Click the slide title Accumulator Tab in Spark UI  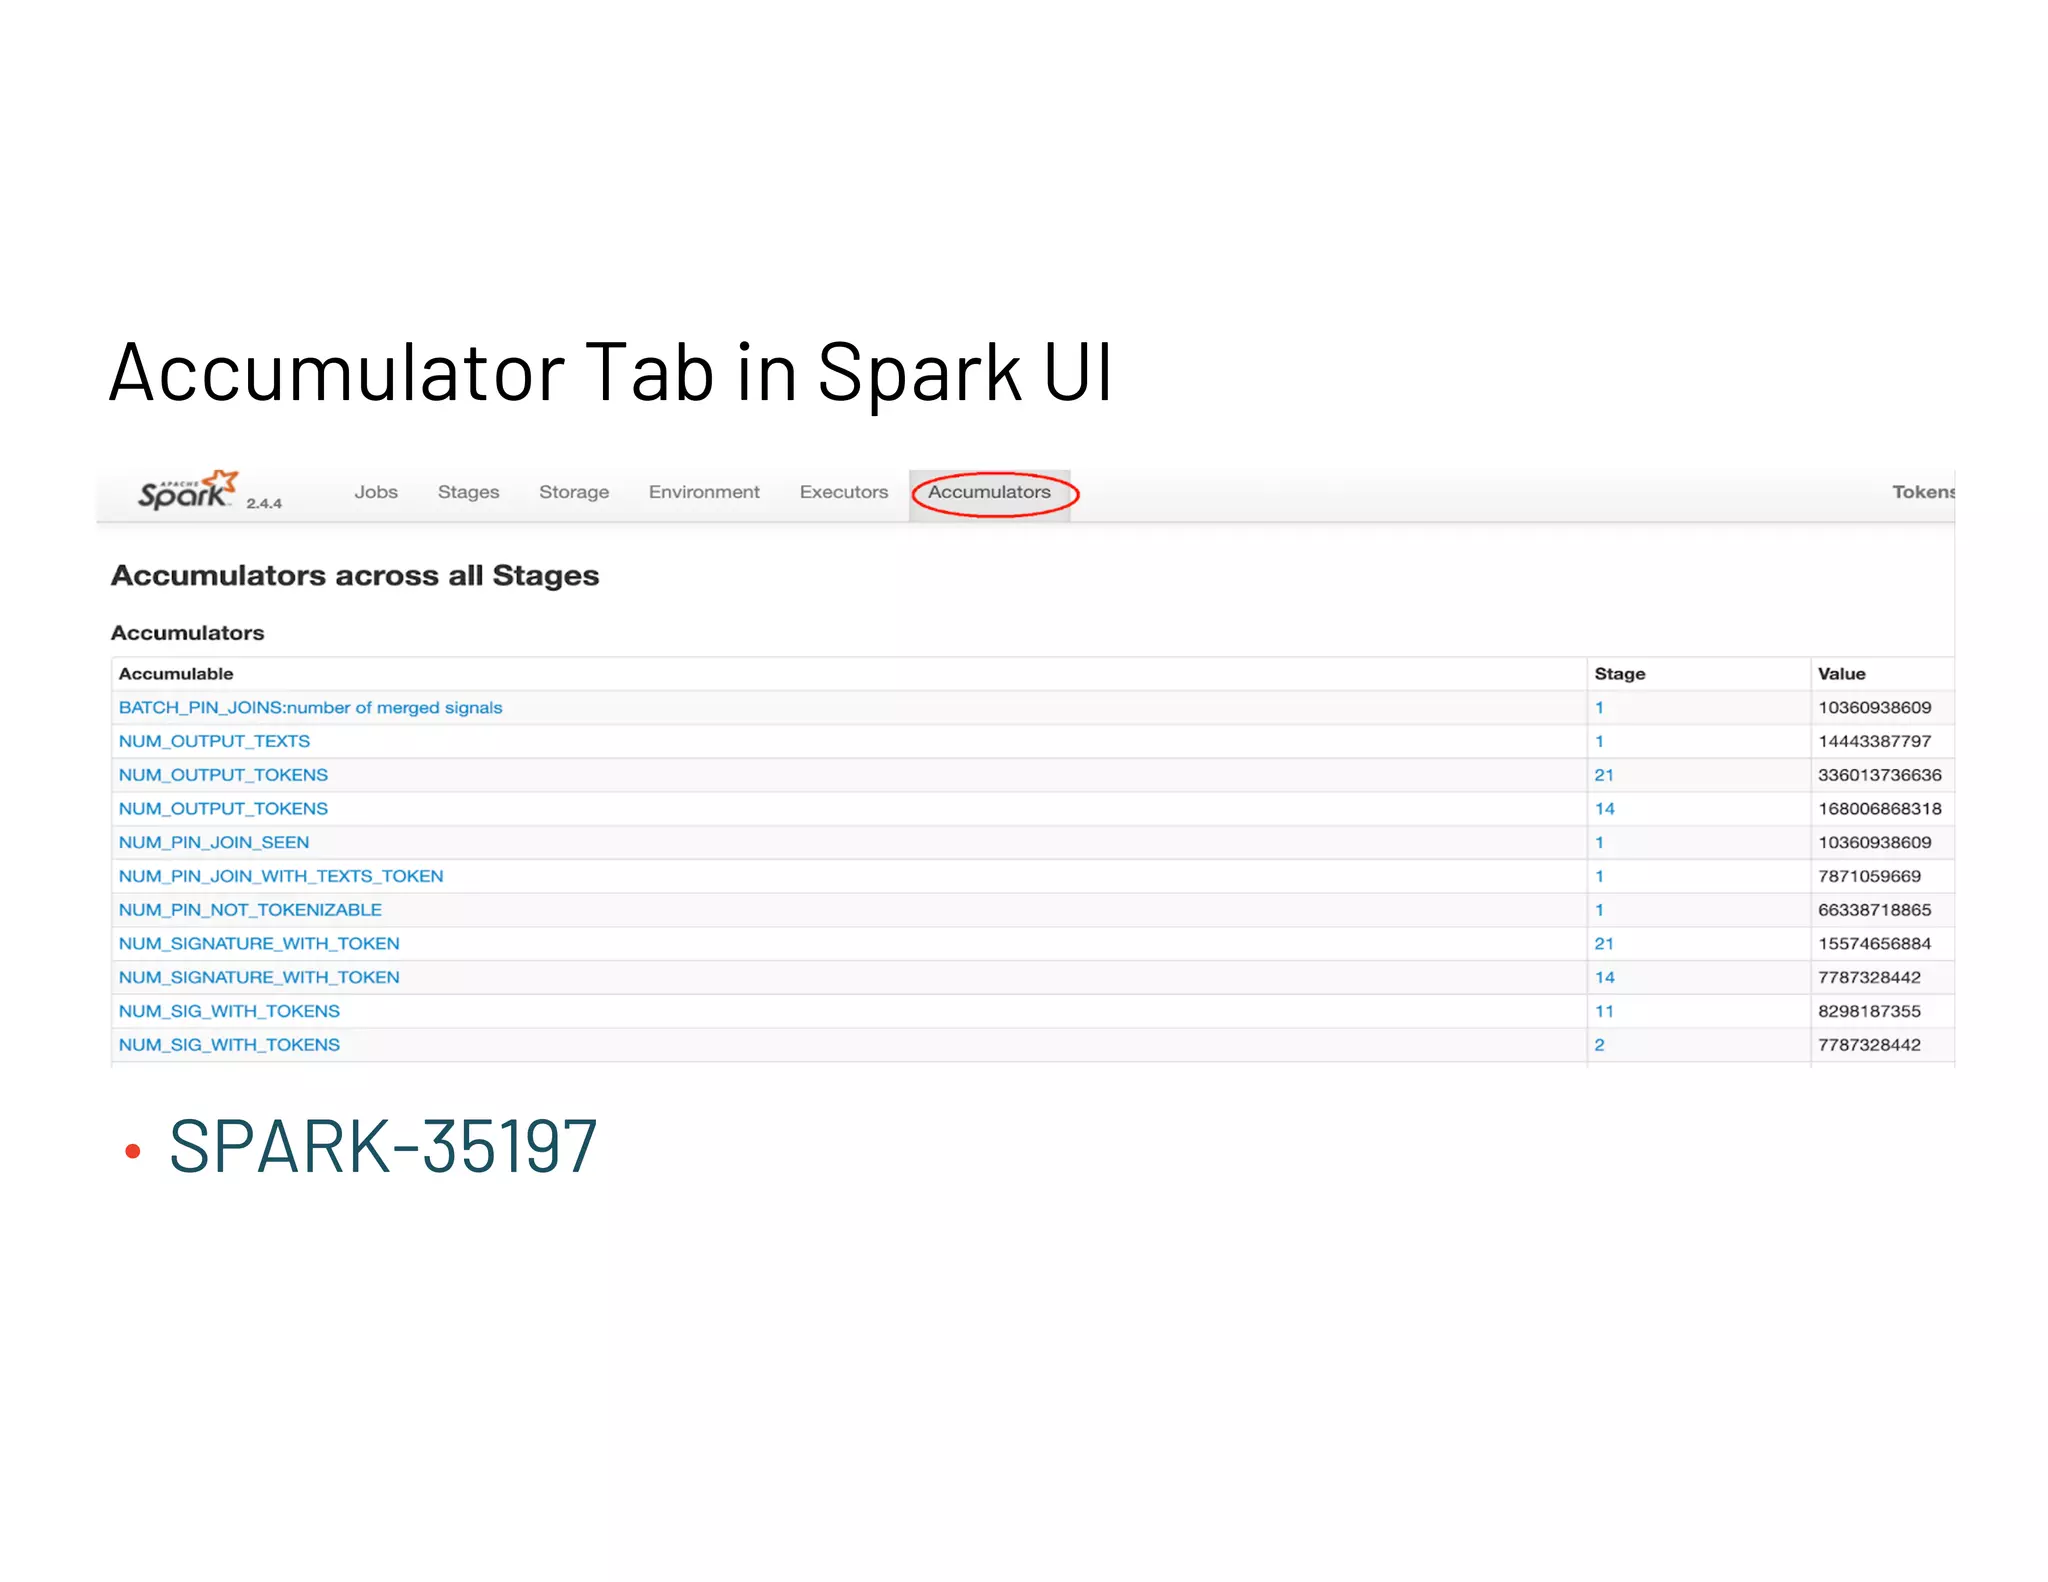coord(611,372)
